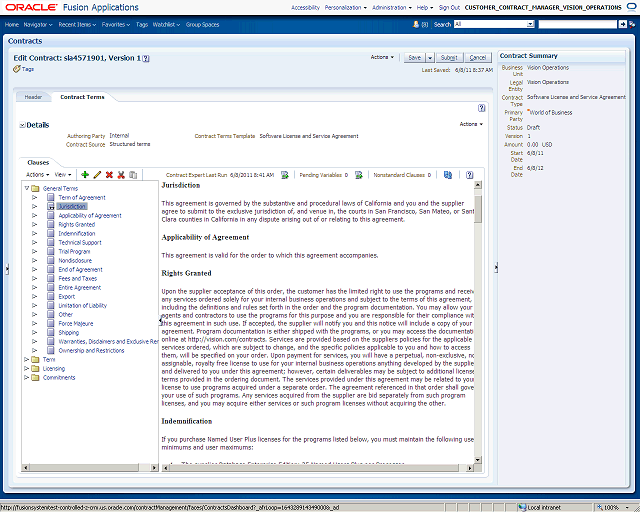The height and width of the screenshot is (512, 640).
Task: Click the Local intranet status bar icon
Action: coord(522,508)
